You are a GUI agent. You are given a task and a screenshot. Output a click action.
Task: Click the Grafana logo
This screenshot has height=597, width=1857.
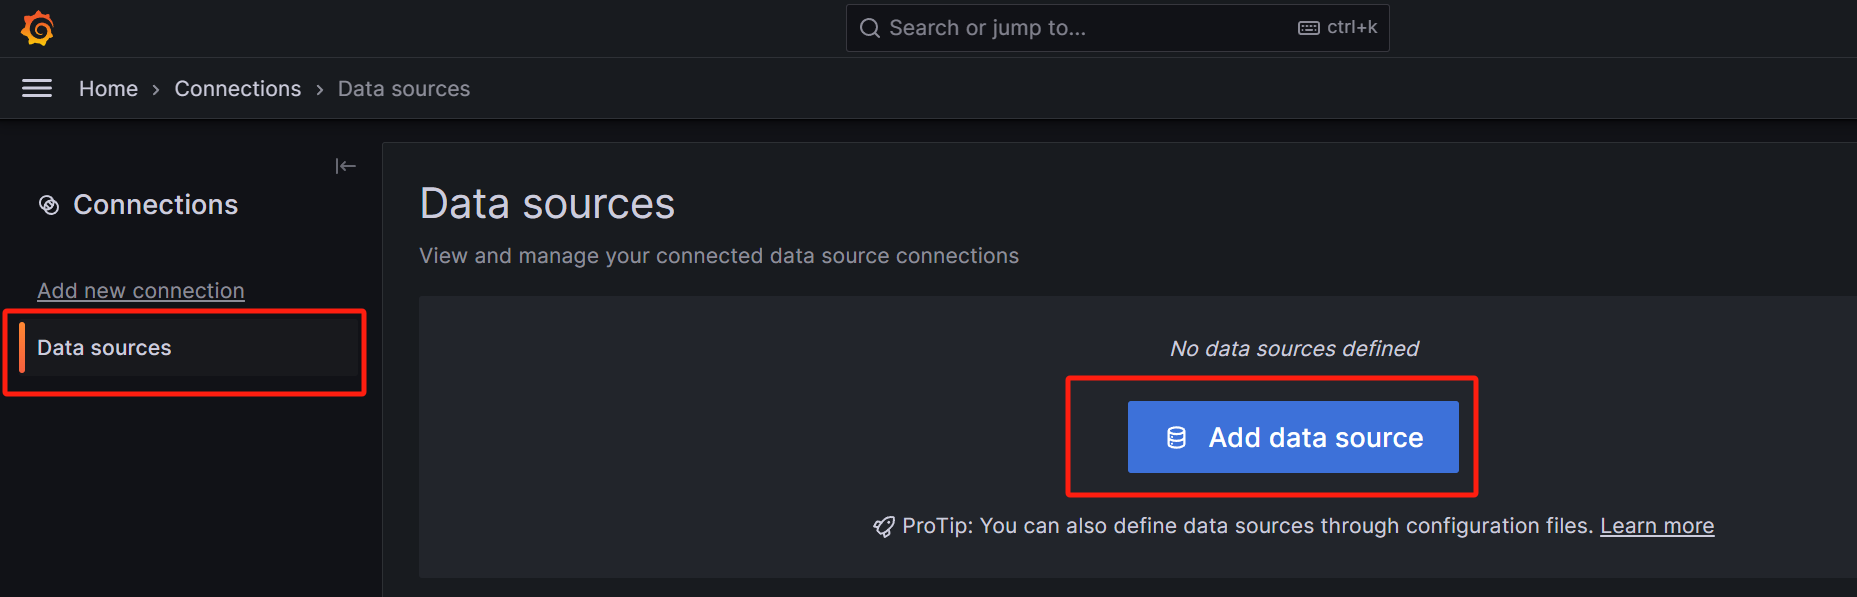[x=37, y=28]
